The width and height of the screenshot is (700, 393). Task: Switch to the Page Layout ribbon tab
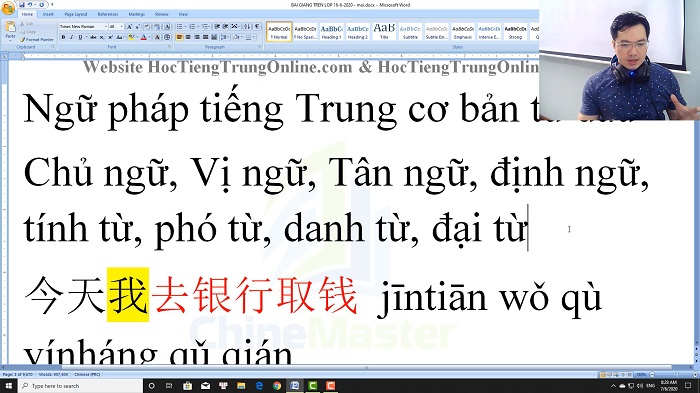[76, 14]
